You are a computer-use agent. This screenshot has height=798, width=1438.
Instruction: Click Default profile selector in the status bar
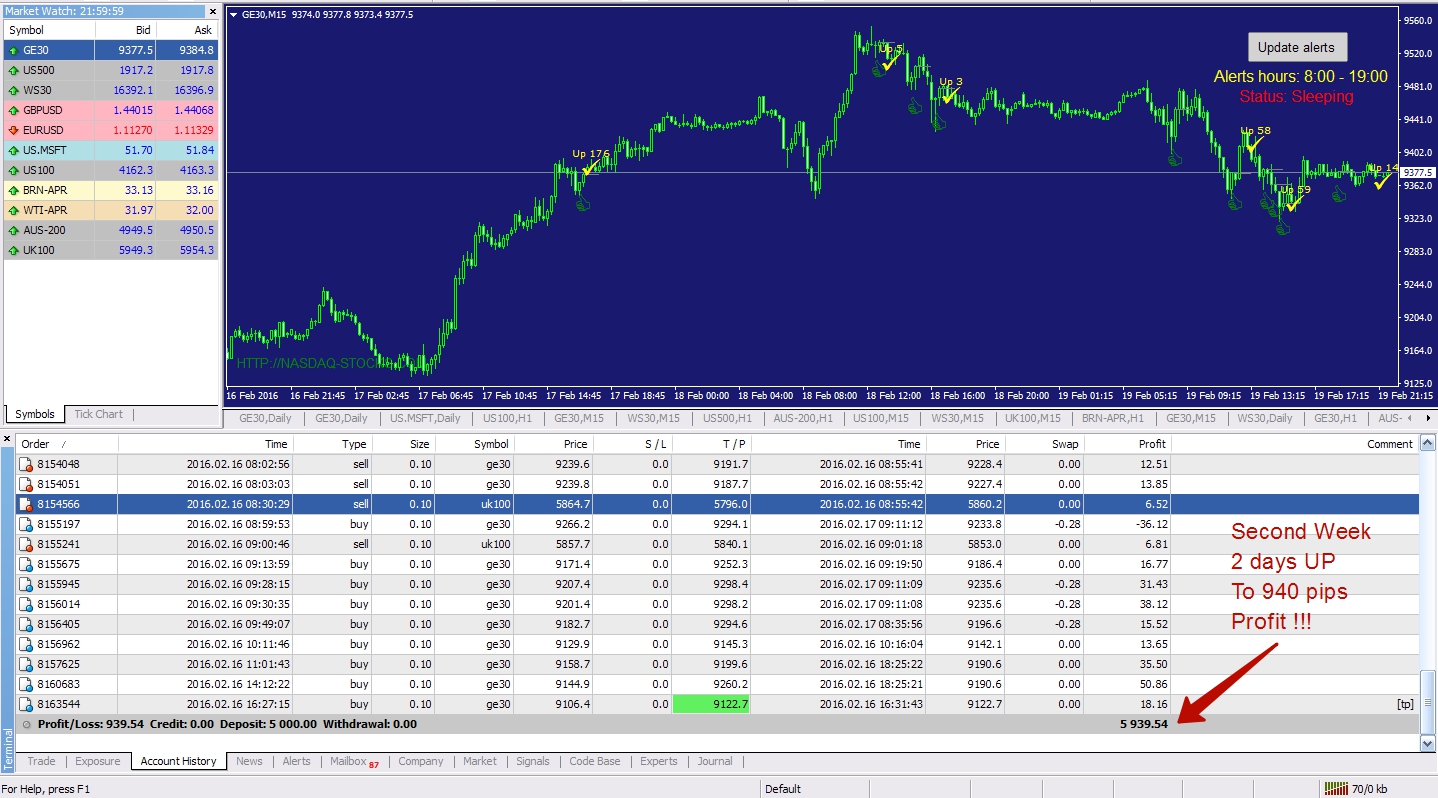(786, 788)
